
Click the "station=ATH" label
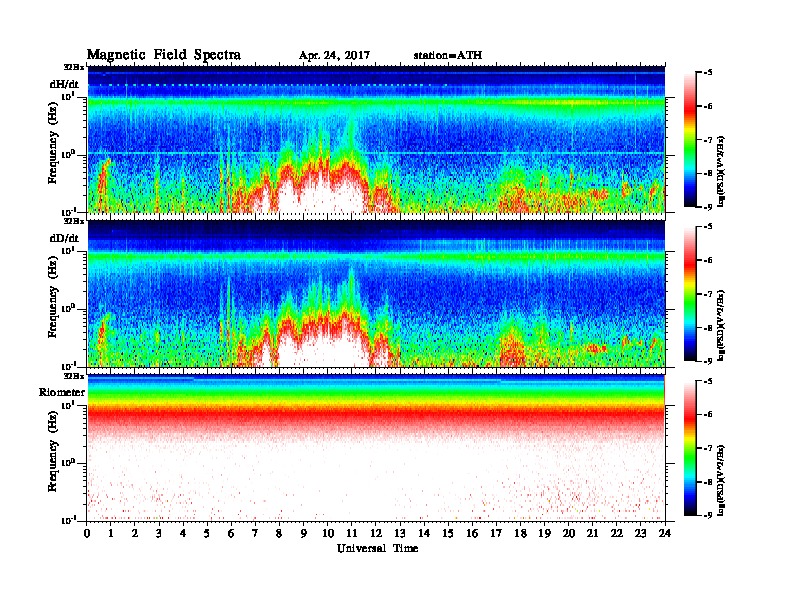448,55
